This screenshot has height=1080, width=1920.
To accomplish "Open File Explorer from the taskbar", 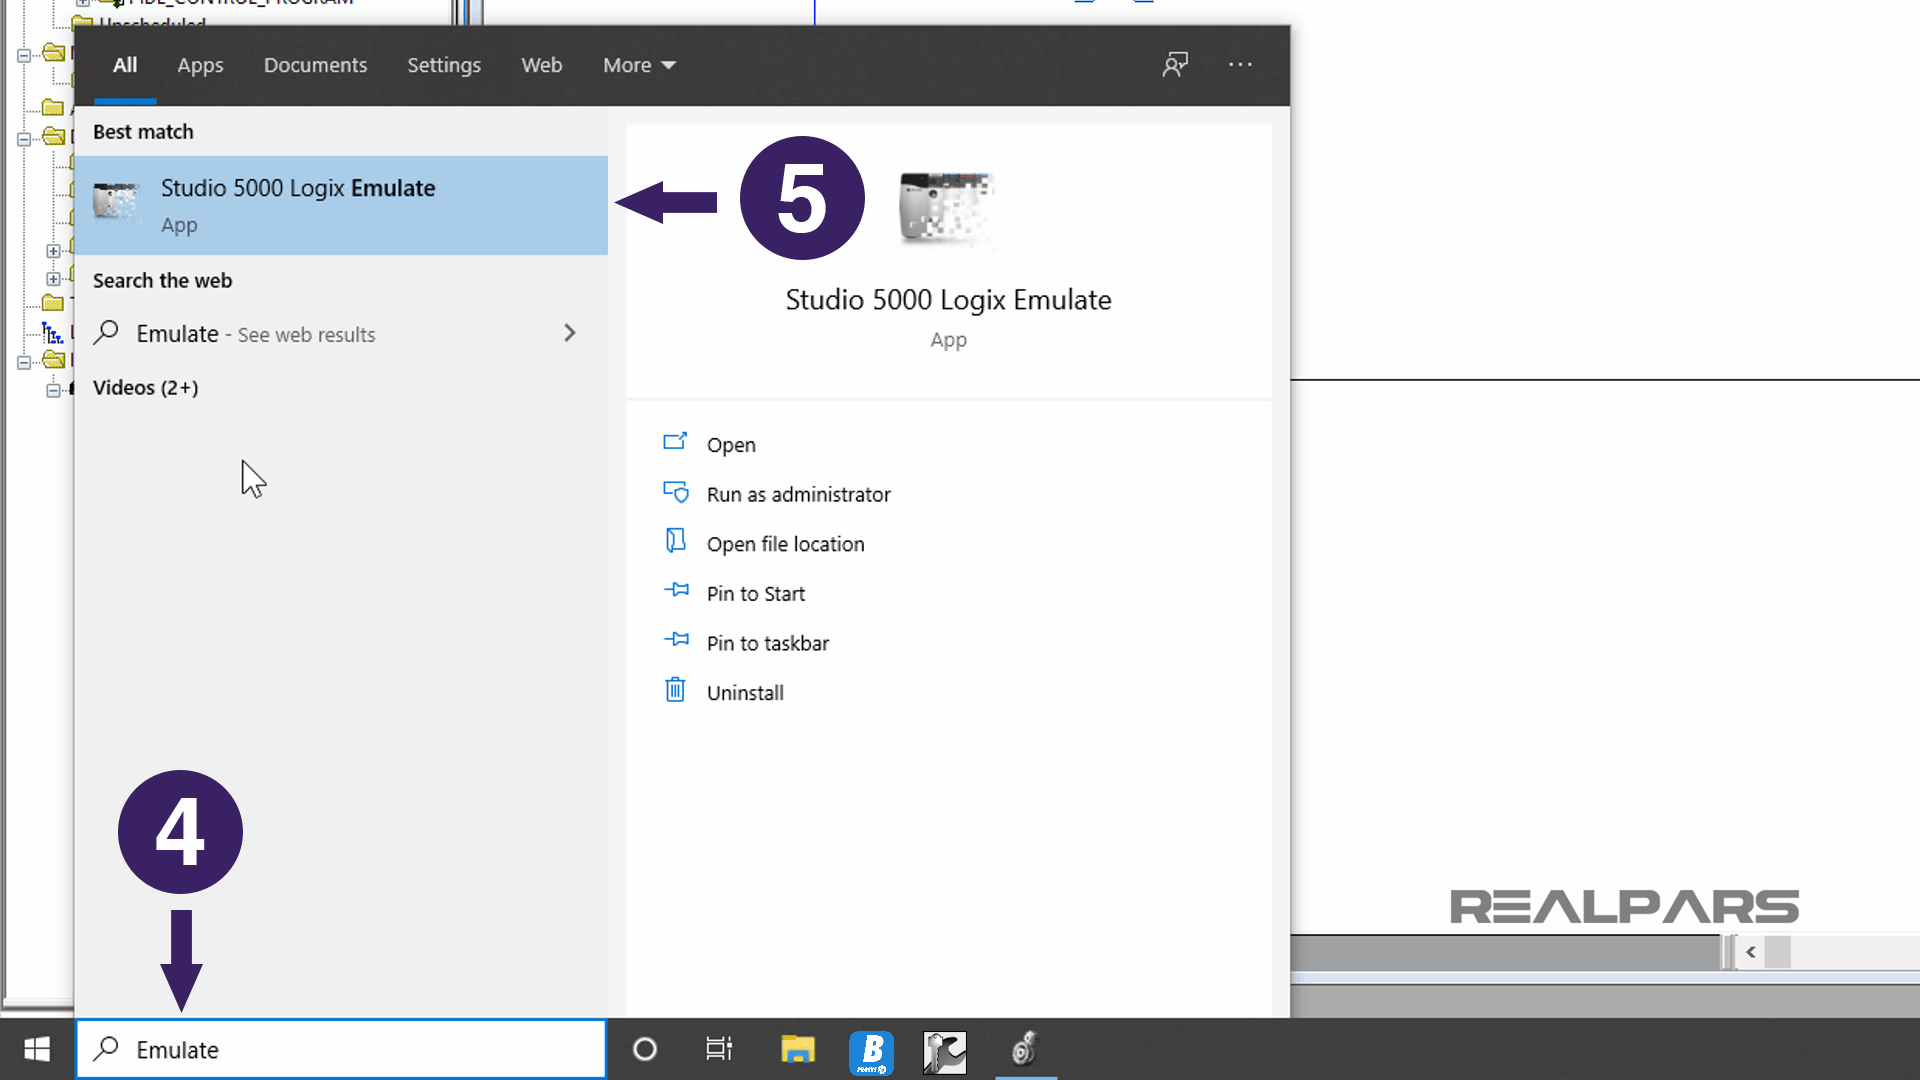I will pyautogui.click(x=798, y=1049).
